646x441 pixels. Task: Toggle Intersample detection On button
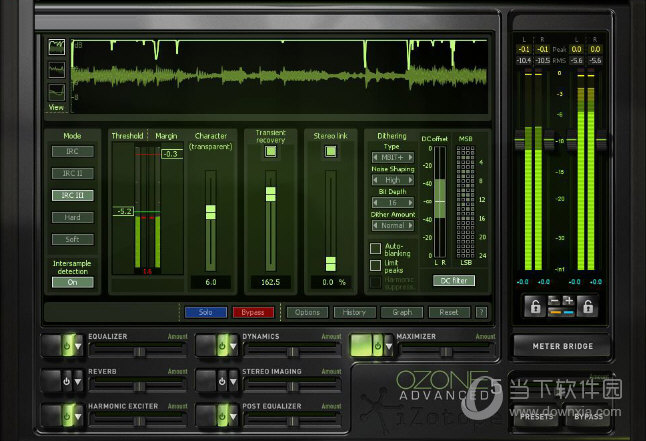[x=73, y=282]
